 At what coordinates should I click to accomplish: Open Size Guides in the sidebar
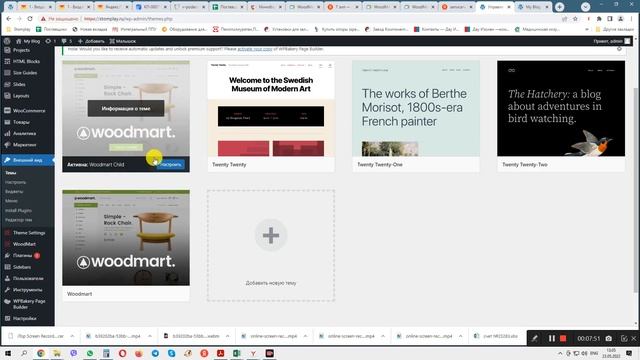point(24,73)
